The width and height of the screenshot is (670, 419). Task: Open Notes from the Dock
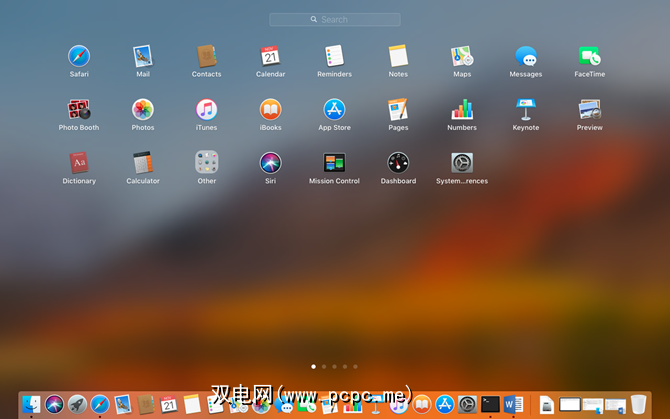click(x=192, y=404)
